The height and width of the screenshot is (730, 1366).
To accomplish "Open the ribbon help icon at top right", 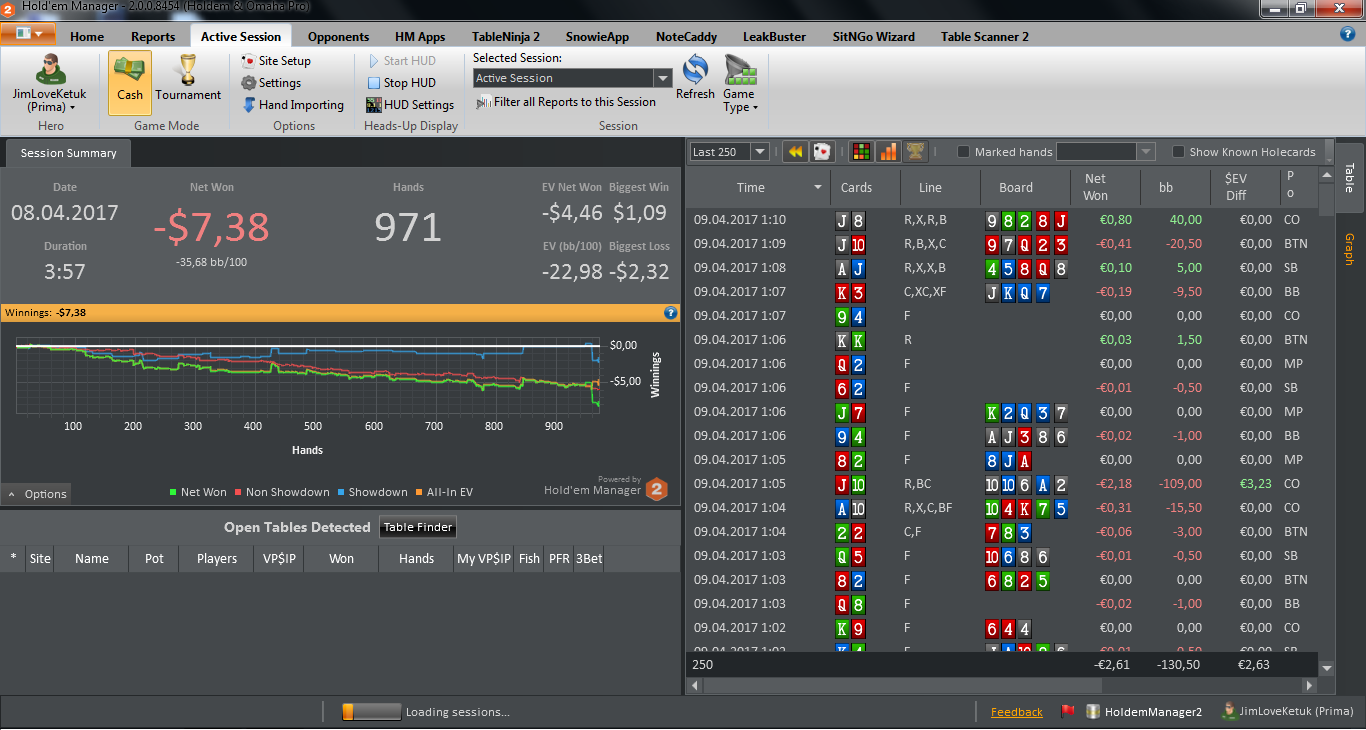I will click(x=1347, y=34).
